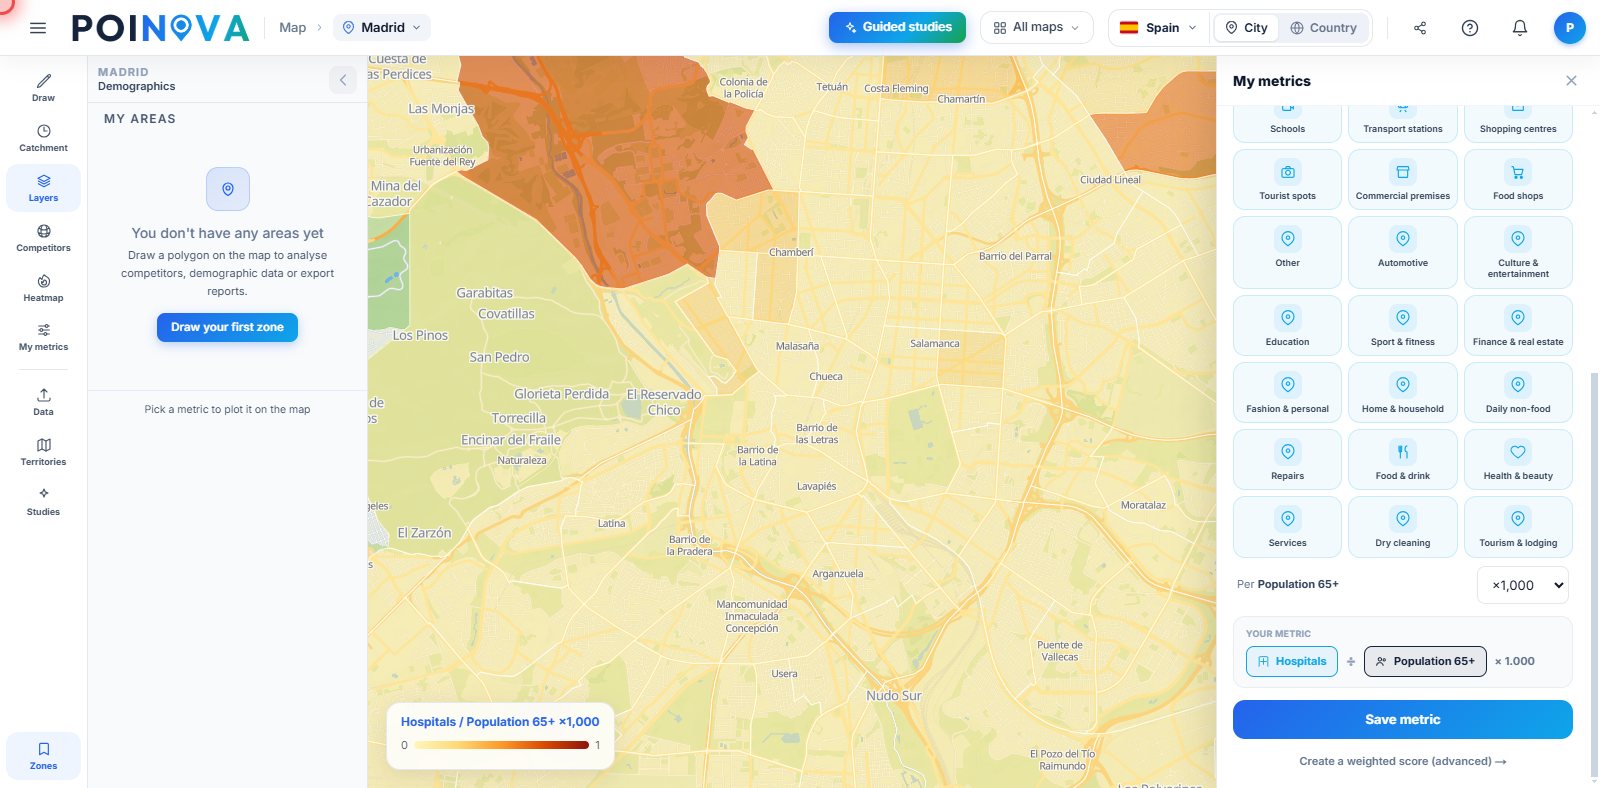The width and height of the screenshot is (1600, 788).
Task: Open the Madrid city dropdown
Action: pyautogui.click(x=382, y=28)
